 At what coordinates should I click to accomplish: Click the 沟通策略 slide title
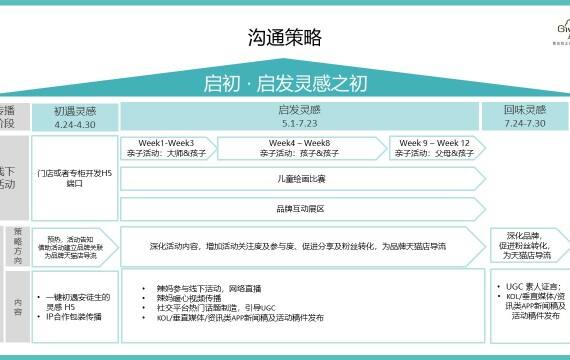click(285, 37)
